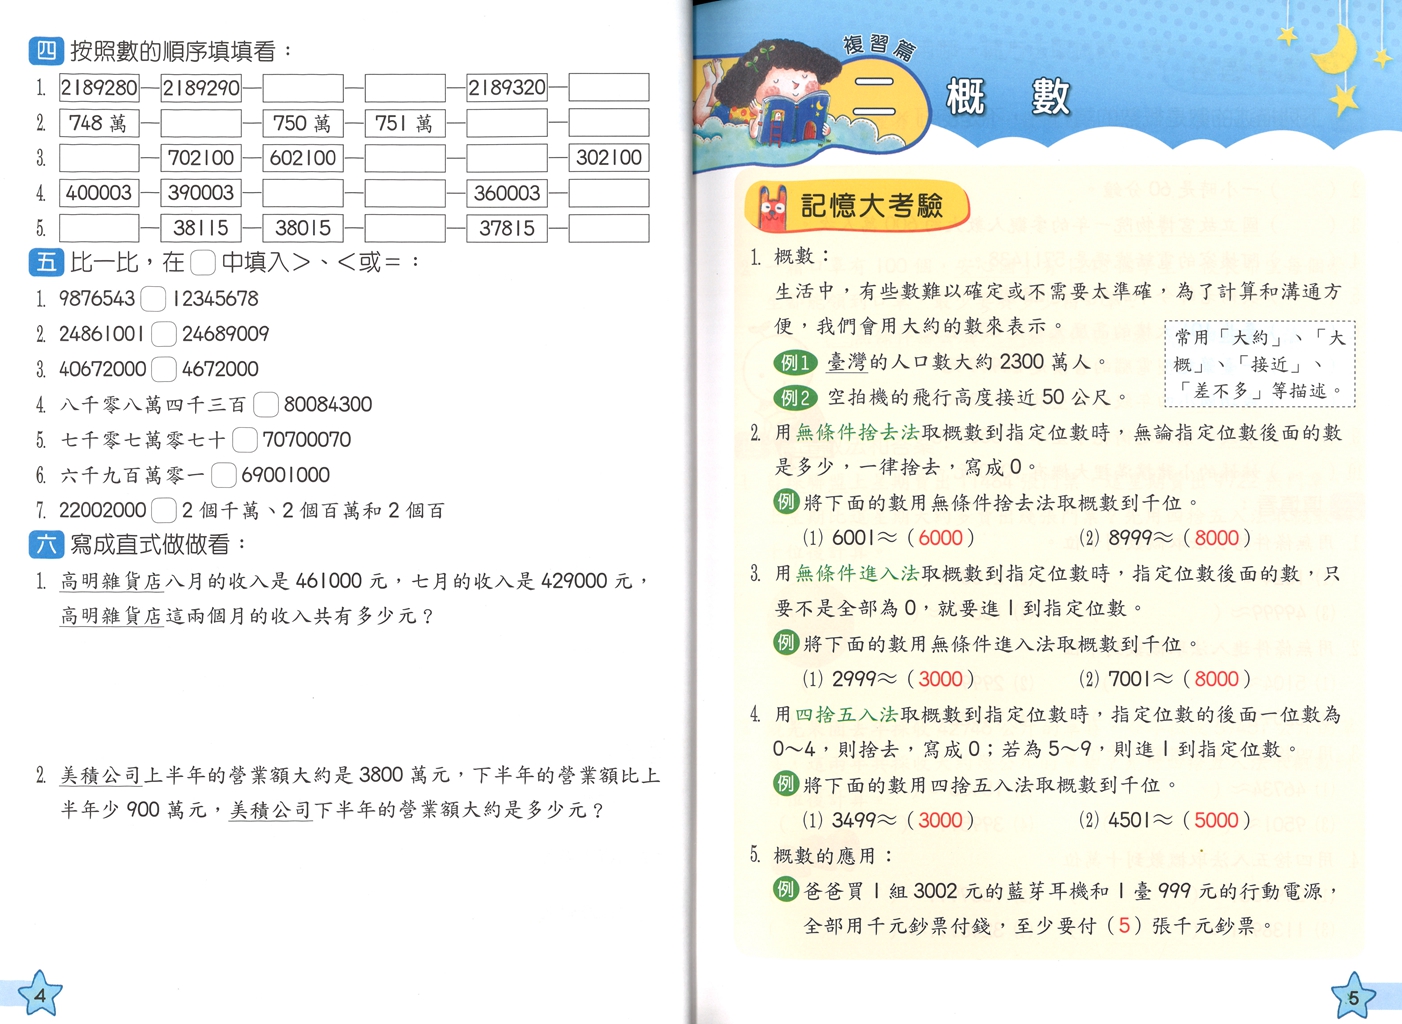This screenshot has height=1024, width=1402.
Task: Click the red answer 8000 after 7001≈
Action: pyautogui.click(x=1217, y=679)
